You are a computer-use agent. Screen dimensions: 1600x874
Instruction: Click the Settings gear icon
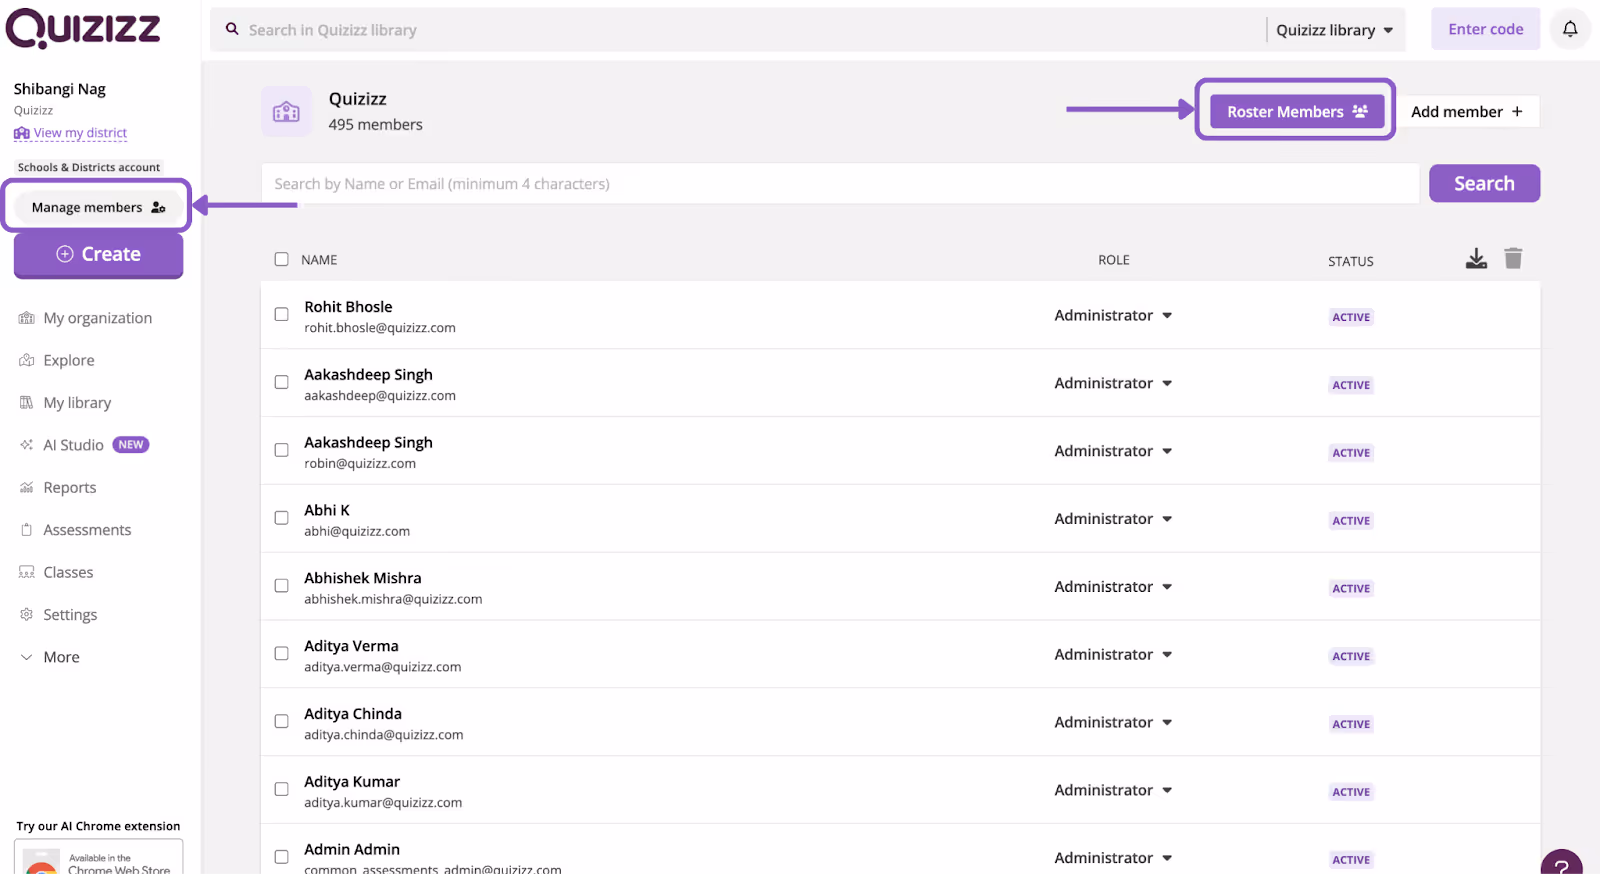coord(27,614)
